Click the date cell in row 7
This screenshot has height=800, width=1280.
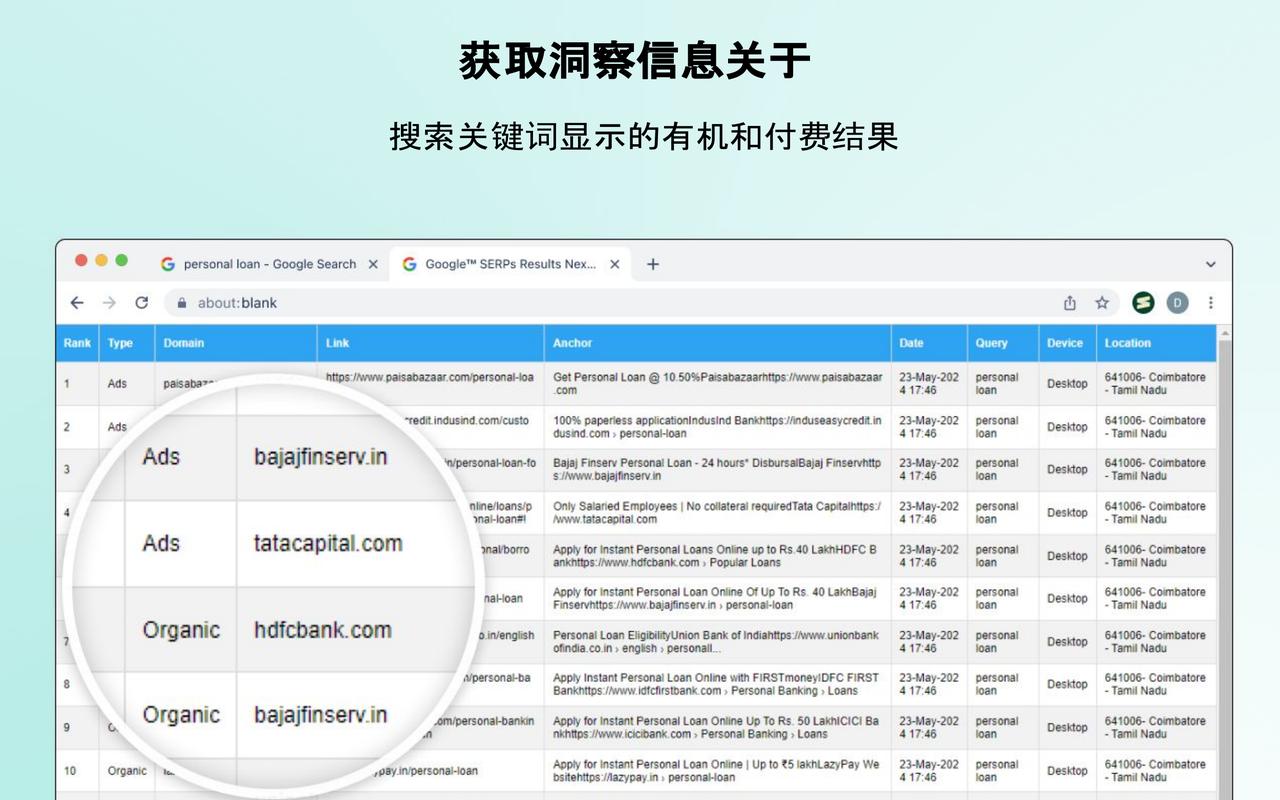pos(929,641)
